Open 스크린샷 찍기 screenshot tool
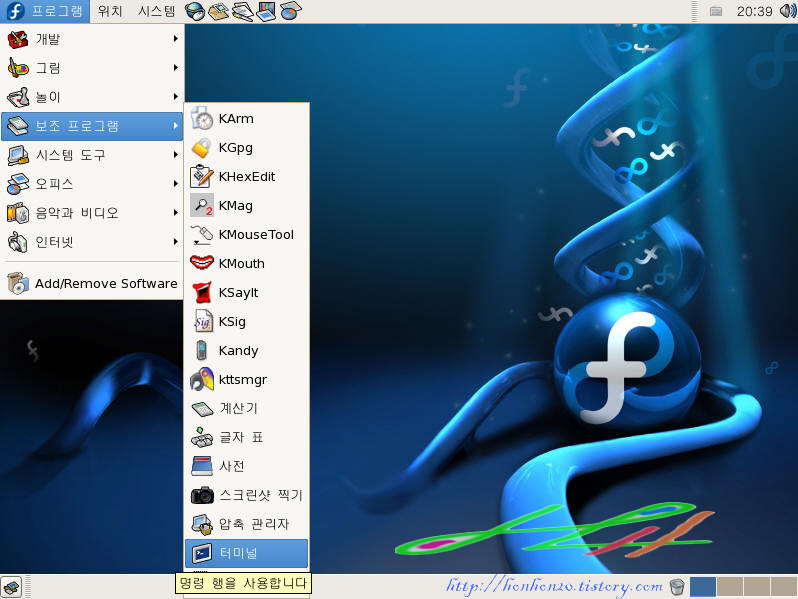 [x=247, y=495]
